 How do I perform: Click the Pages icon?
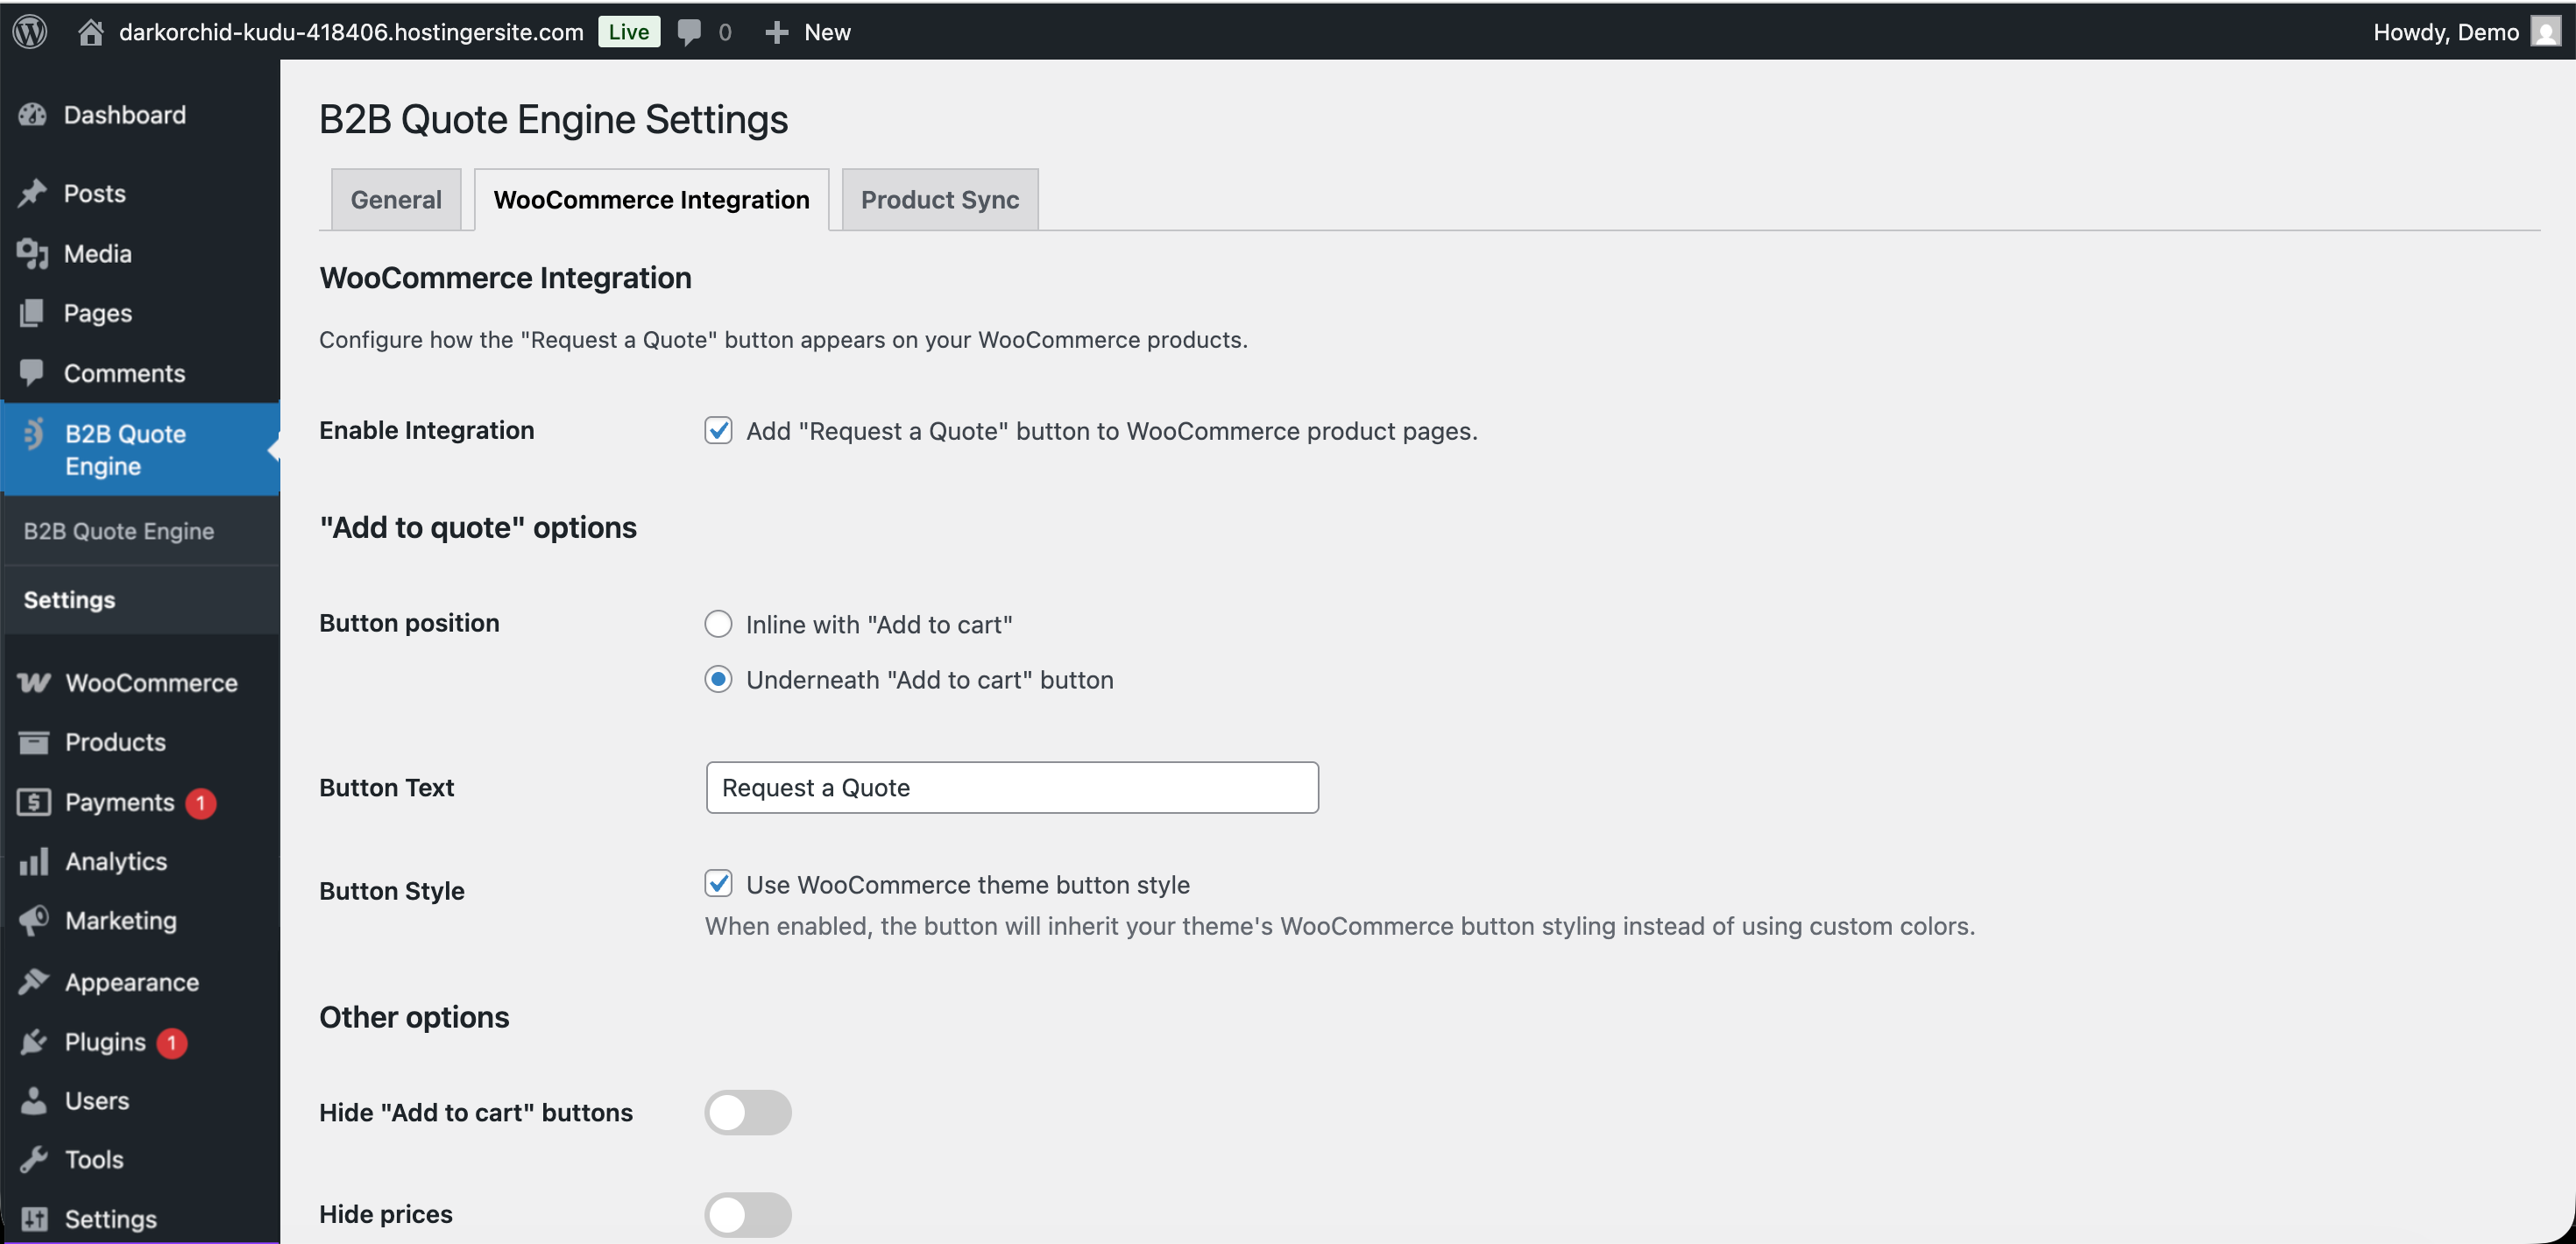tap(33, 312)
